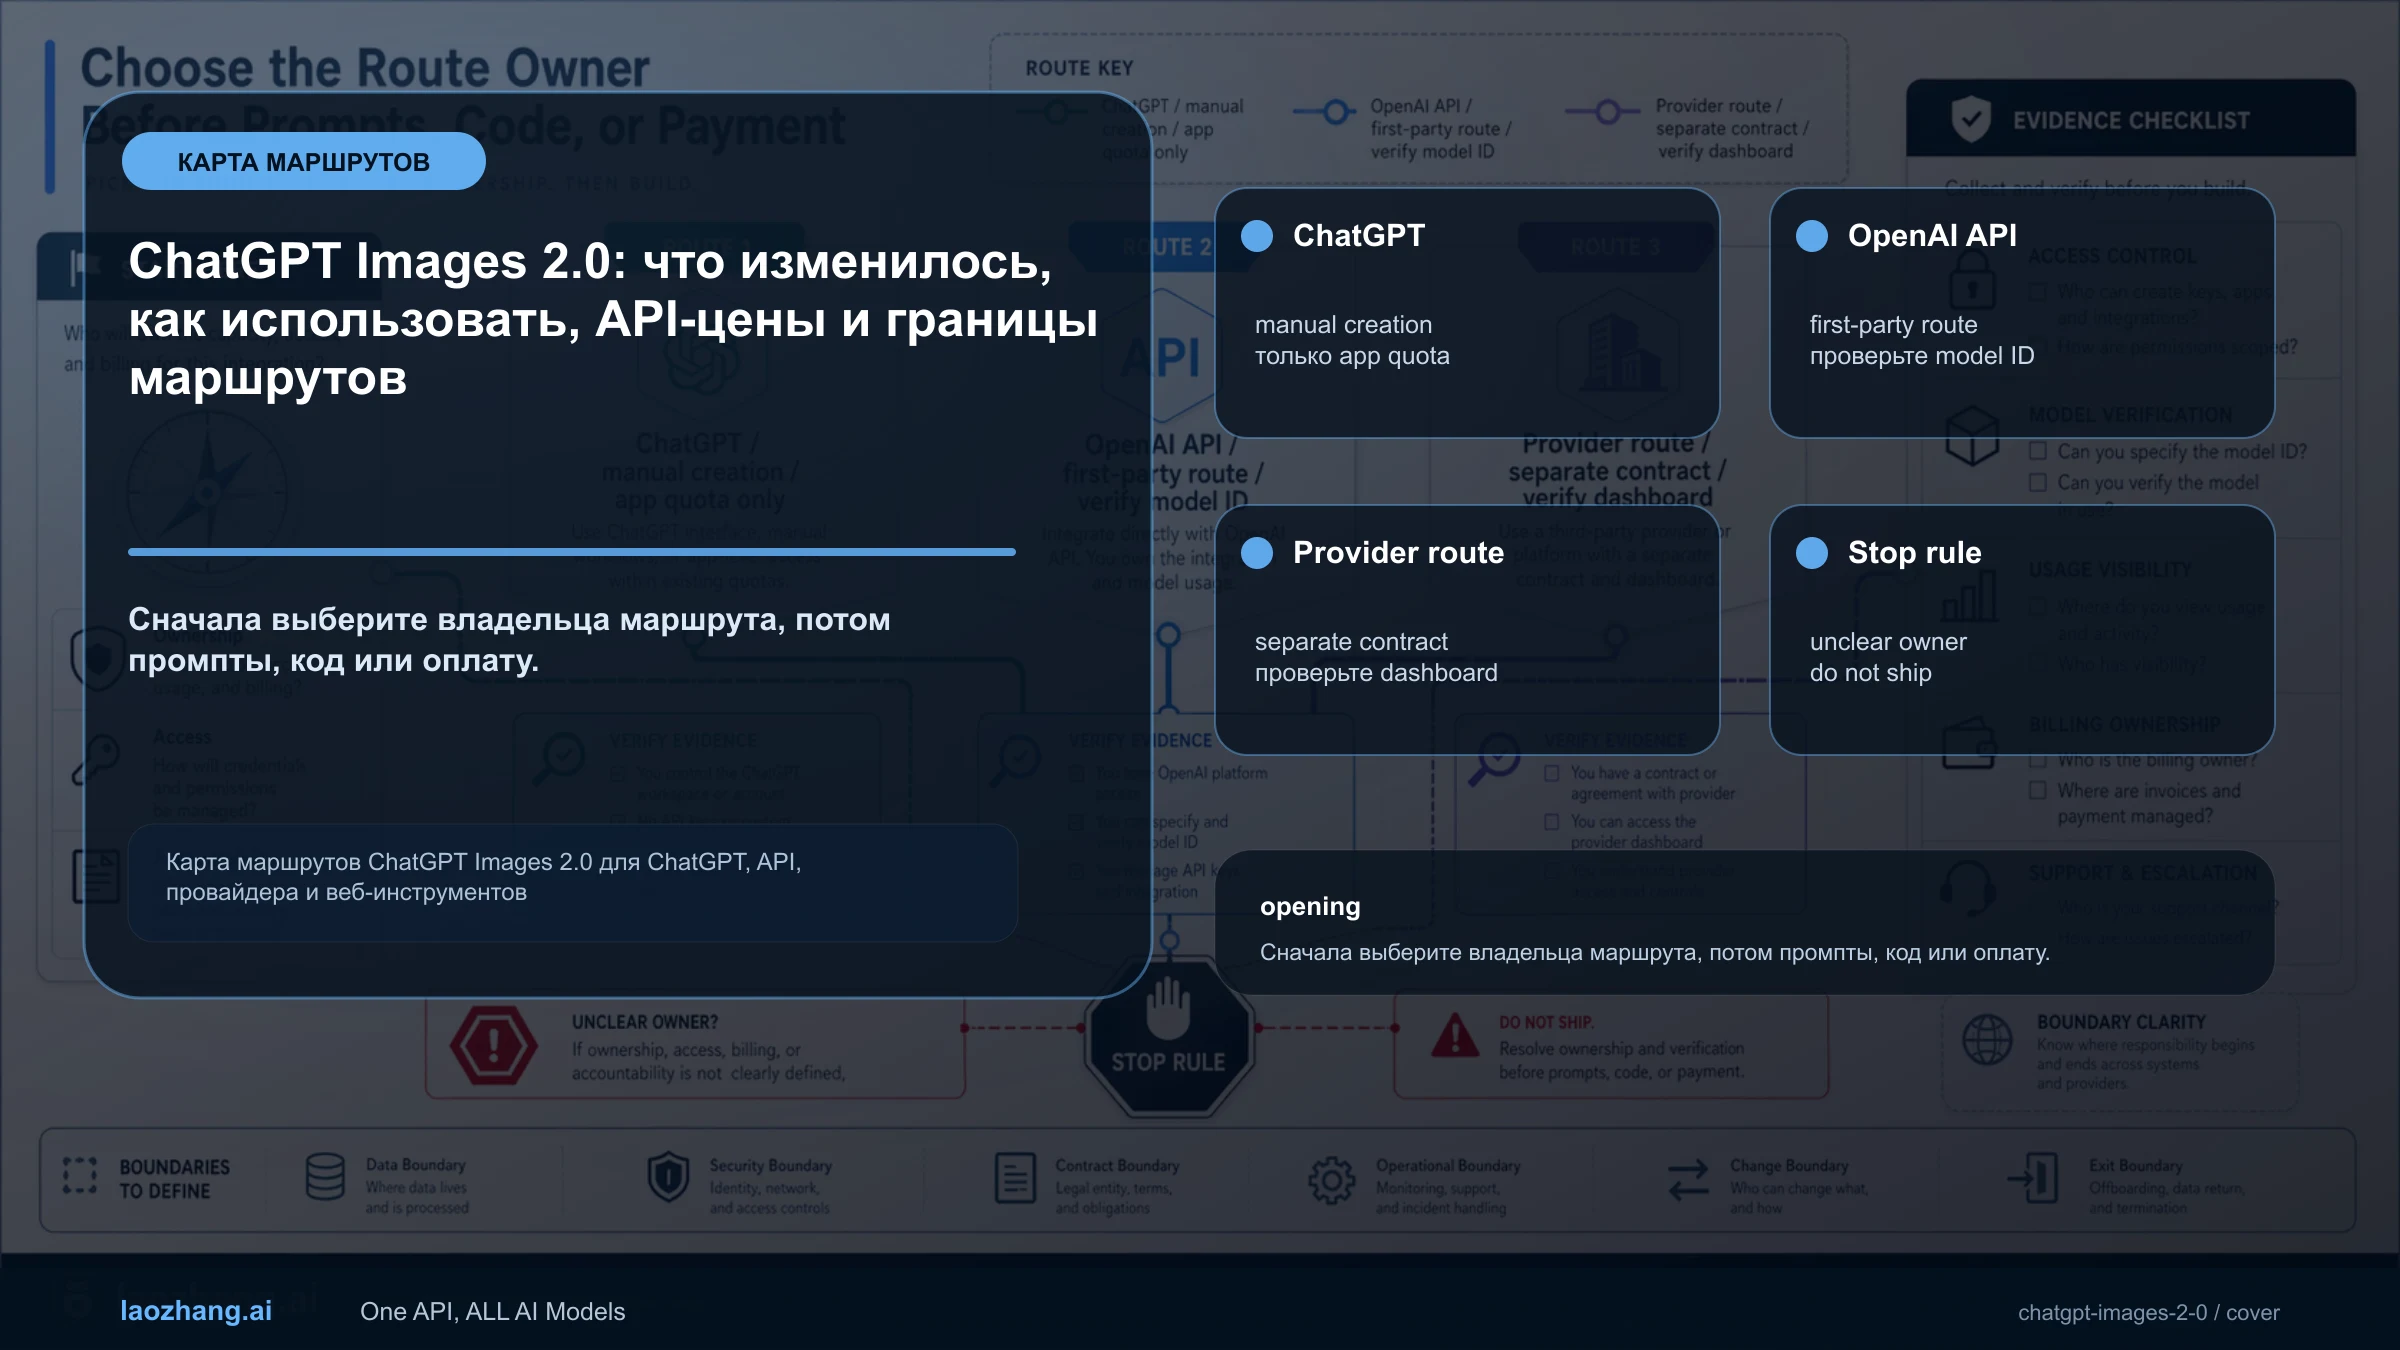Click the blue dot beside OpenAI API
Viewport: 2400px width, 1350px height.
pyautogui.click(x=1812, y=236)
